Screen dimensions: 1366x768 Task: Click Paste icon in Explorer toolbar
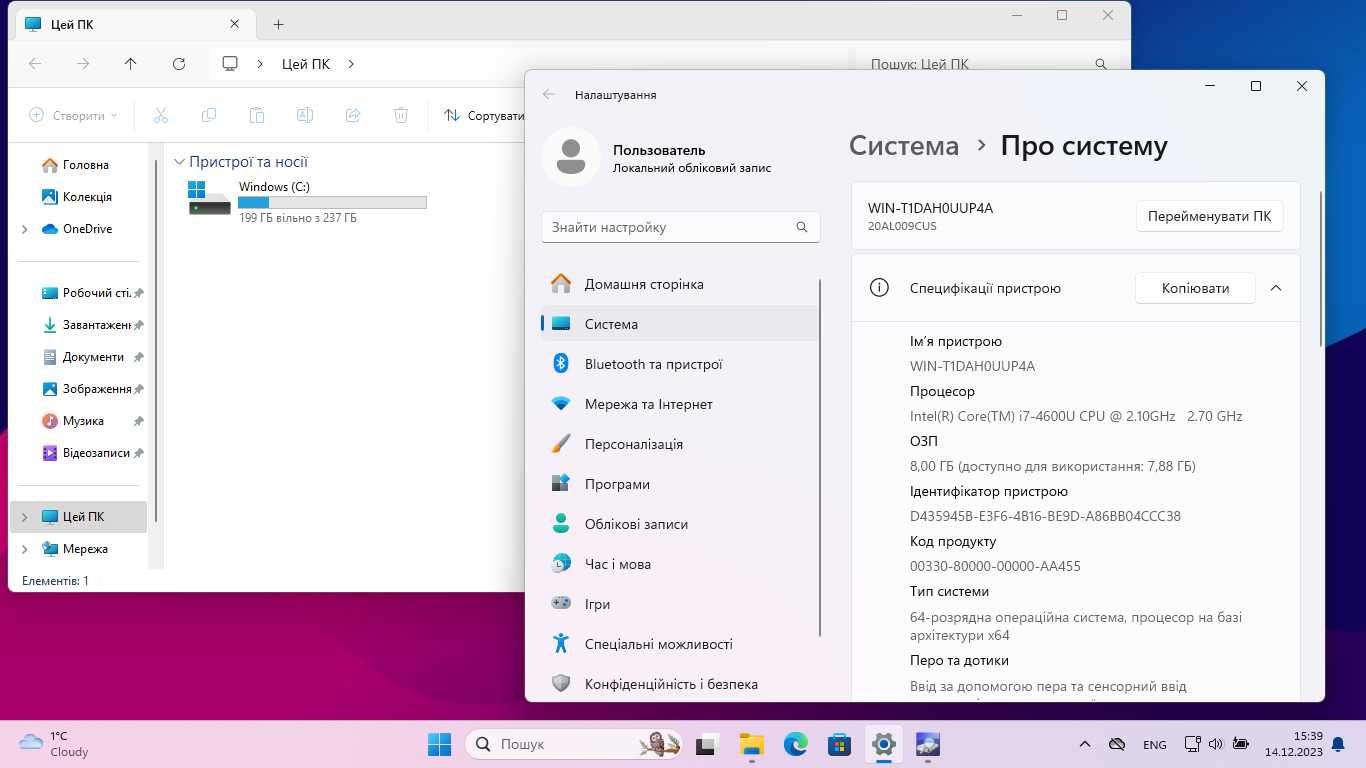coord(257,116)
